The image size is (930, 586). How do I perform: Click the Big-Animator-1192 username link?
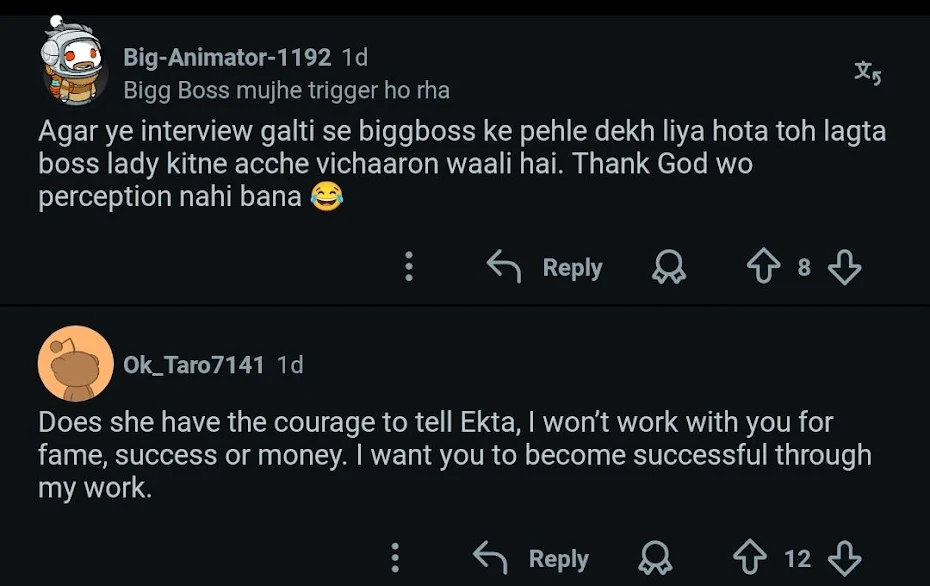pyautogui.click(x=227, y=58)
